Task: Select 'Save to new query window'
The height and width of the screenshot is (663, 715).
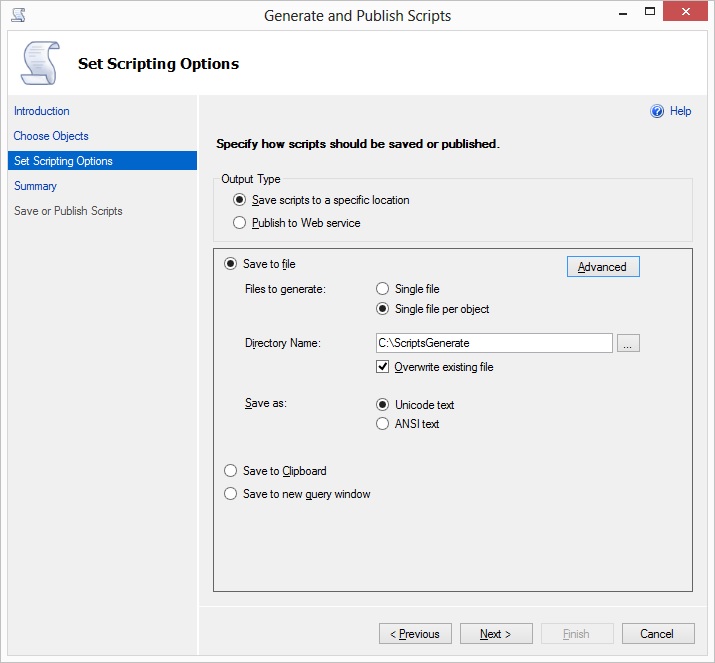Action: 231,494
